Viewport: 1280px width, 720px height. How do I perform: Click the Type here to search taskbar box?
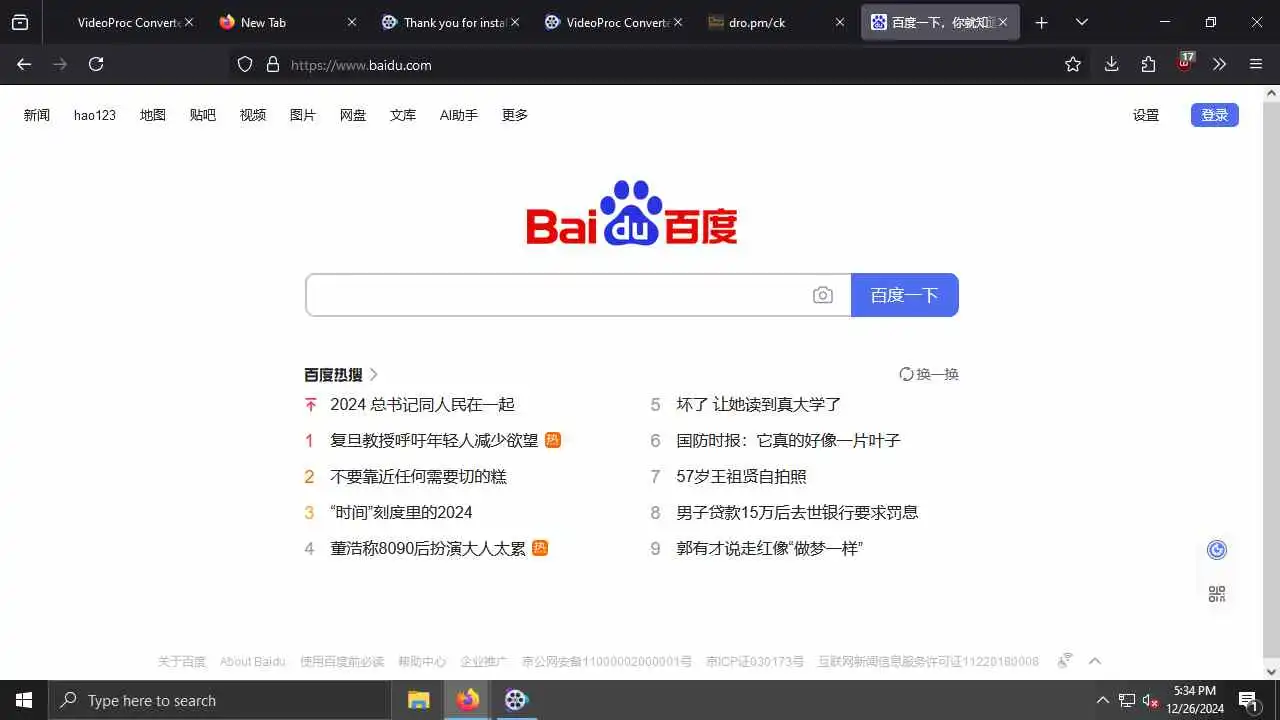(x=220, y=700)
